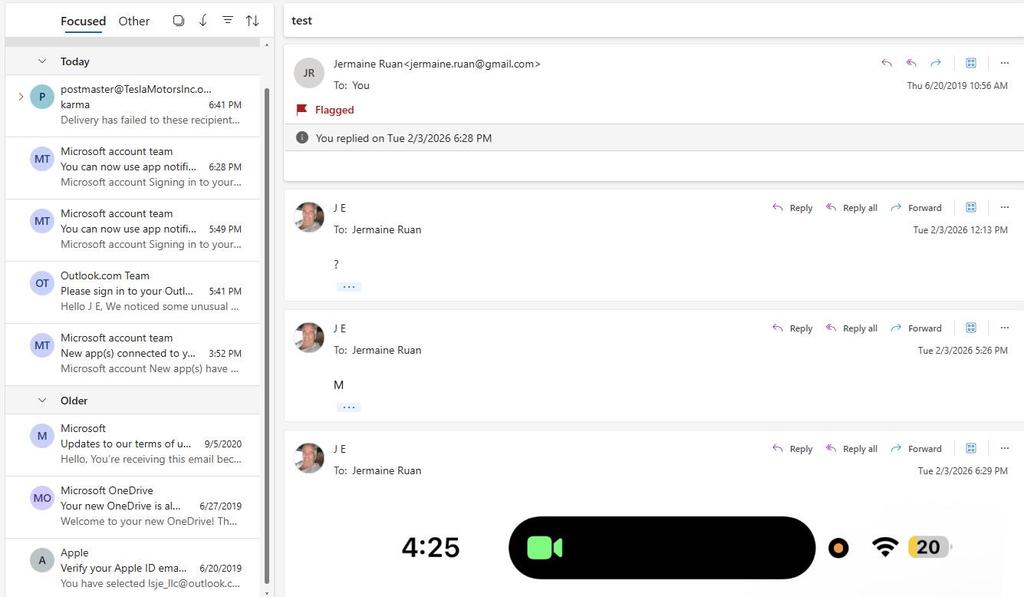
Task: Click Reply on the 12:13 PM message
Action: tap(792, 208)
